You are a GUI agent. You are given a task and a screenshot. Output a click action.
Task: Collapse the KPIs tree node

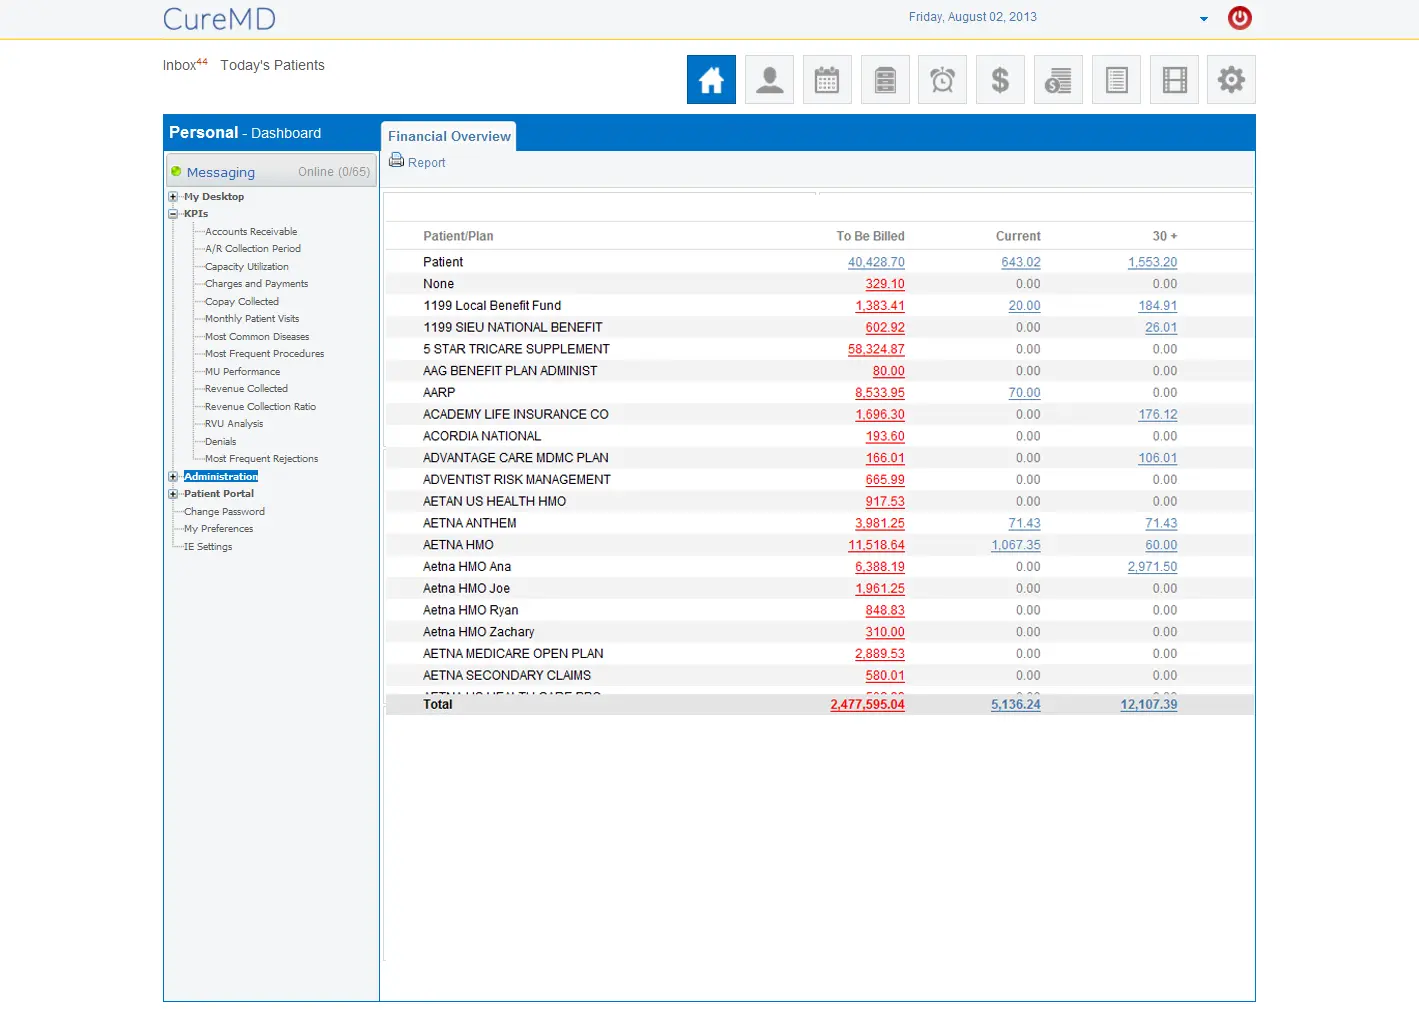[x=173, y=214]
